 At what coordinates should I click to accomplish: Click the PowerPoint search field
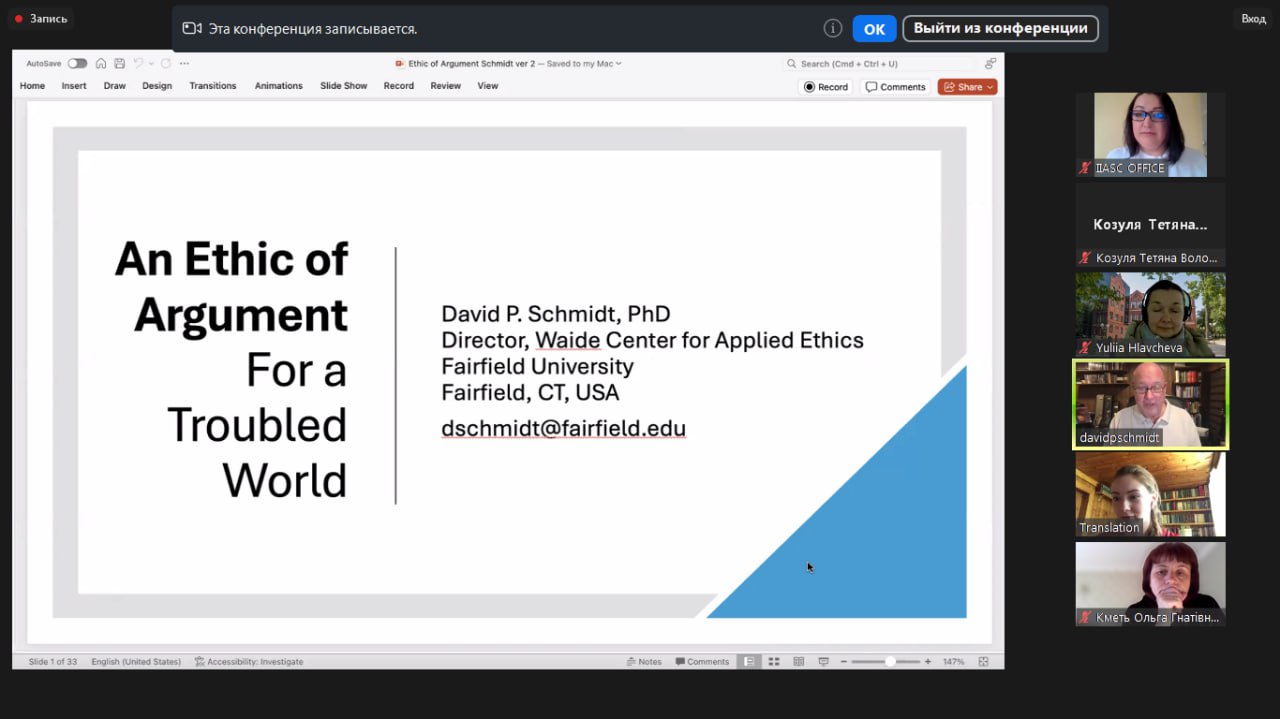click(x=880, y=63)
